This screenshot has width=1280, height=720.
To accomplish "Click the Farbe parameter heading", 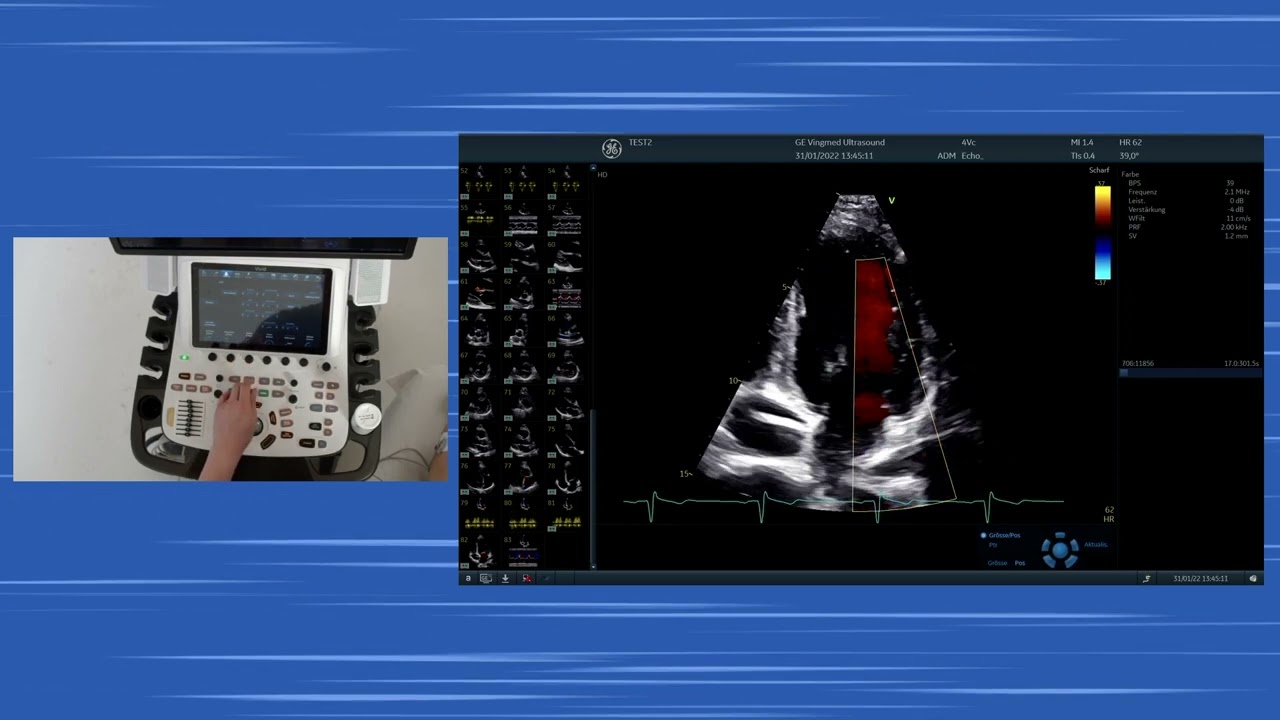I will 1130,175.
